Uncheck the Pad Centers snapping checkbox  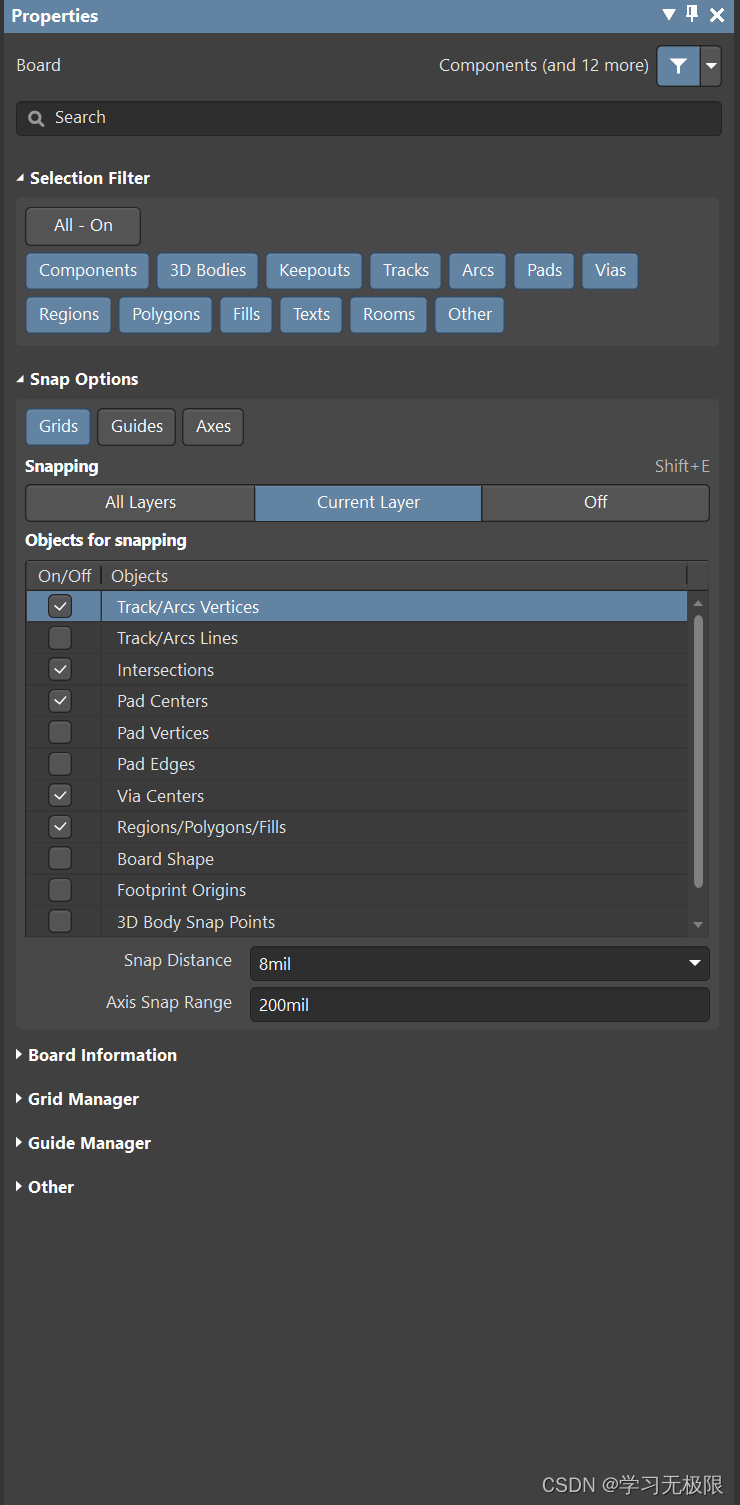[60, 701]
